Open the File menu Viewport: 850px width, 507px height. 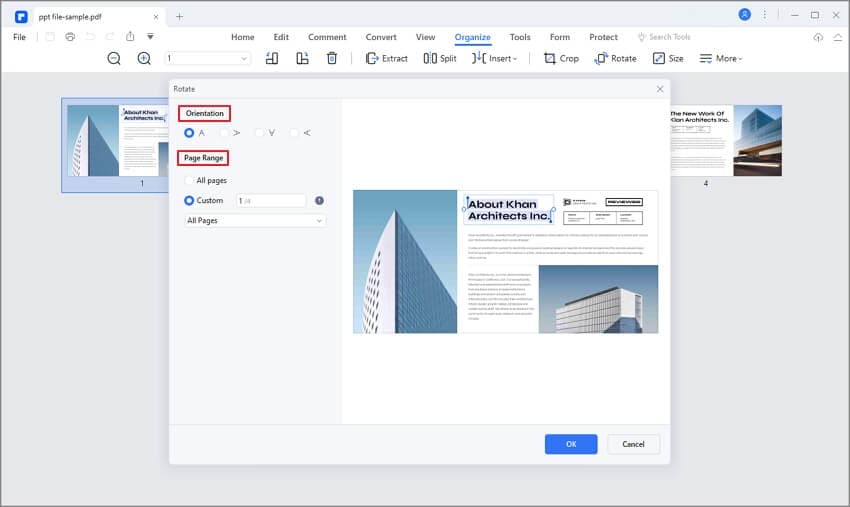[x=20, y=37]
